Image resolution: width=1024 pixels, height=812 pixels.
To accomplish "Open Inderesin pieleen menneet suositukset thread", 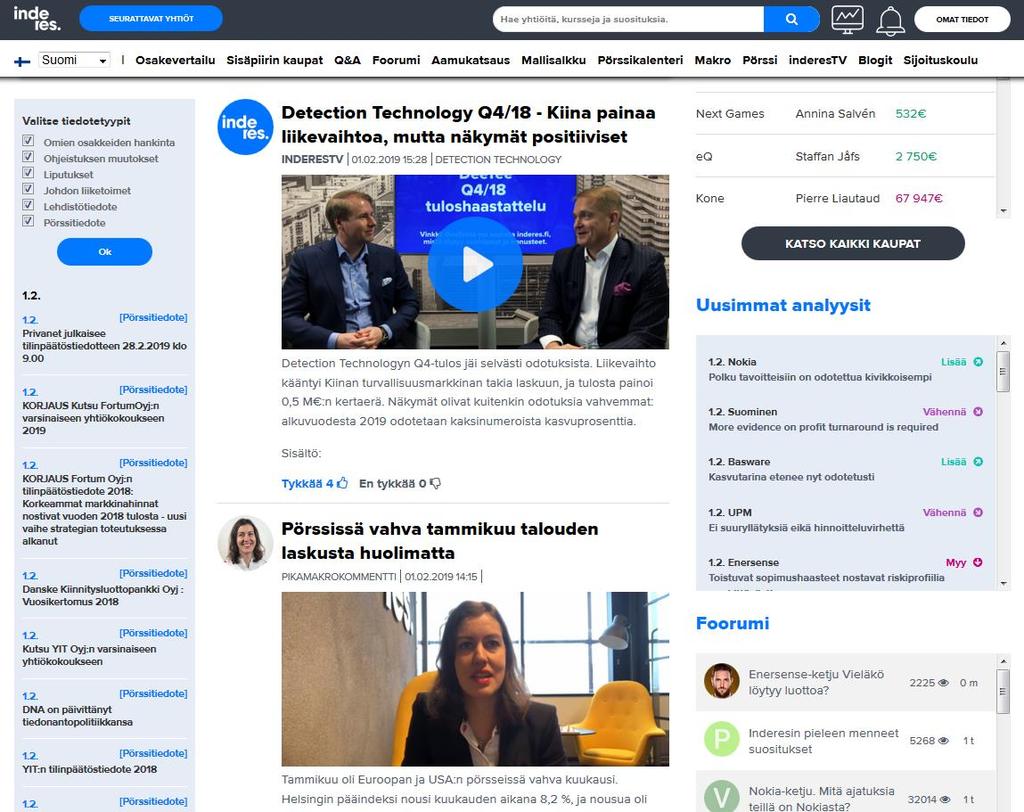I will 823,741.
